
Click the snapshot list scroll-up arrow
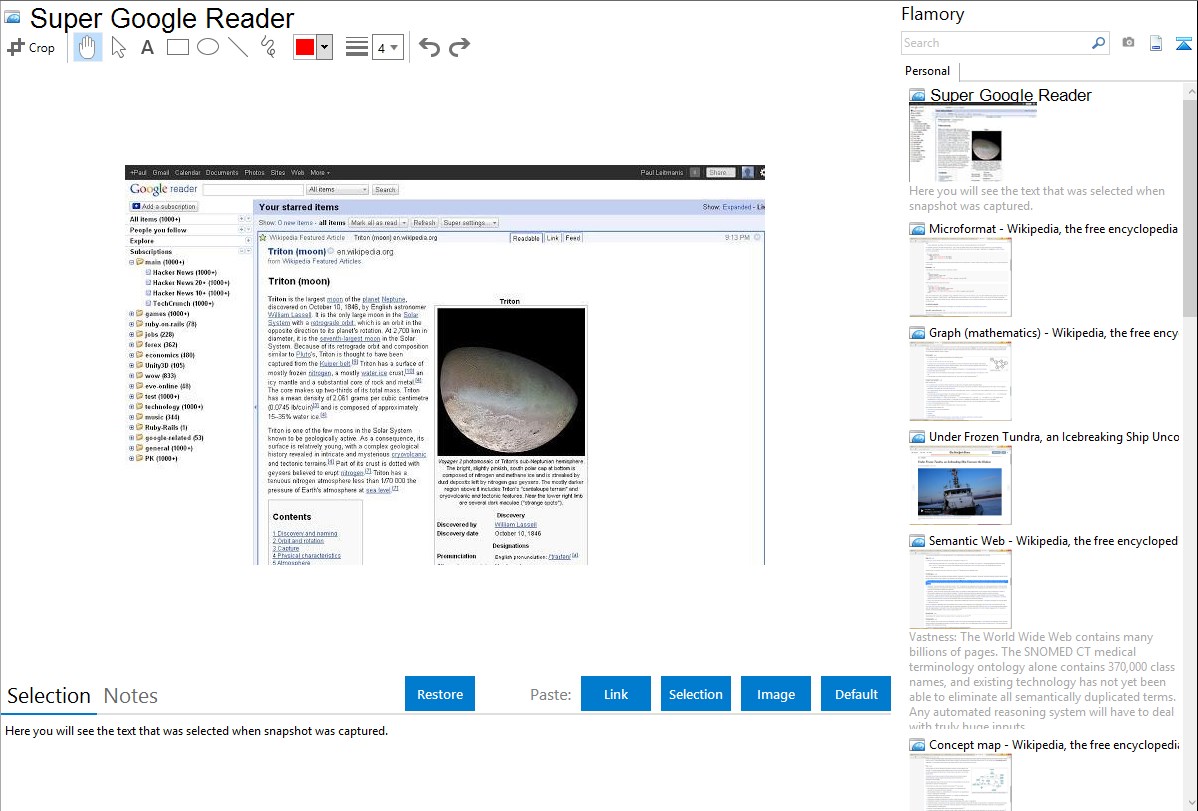point(1190,91)
